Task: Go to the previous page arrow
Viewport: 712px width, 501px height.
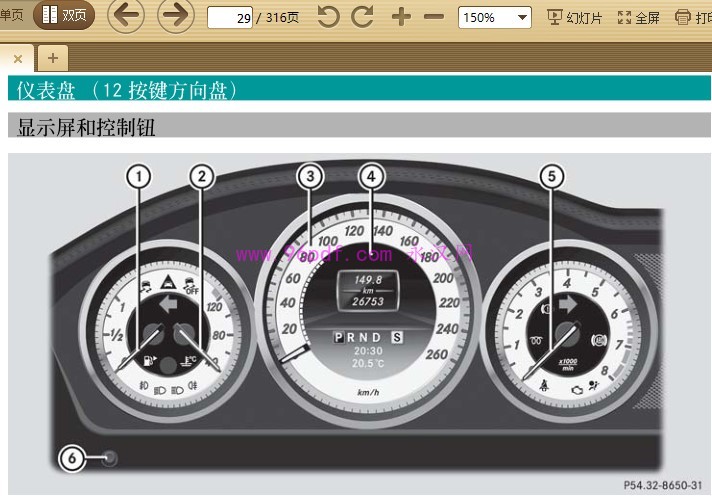Action: coord(126,15)
